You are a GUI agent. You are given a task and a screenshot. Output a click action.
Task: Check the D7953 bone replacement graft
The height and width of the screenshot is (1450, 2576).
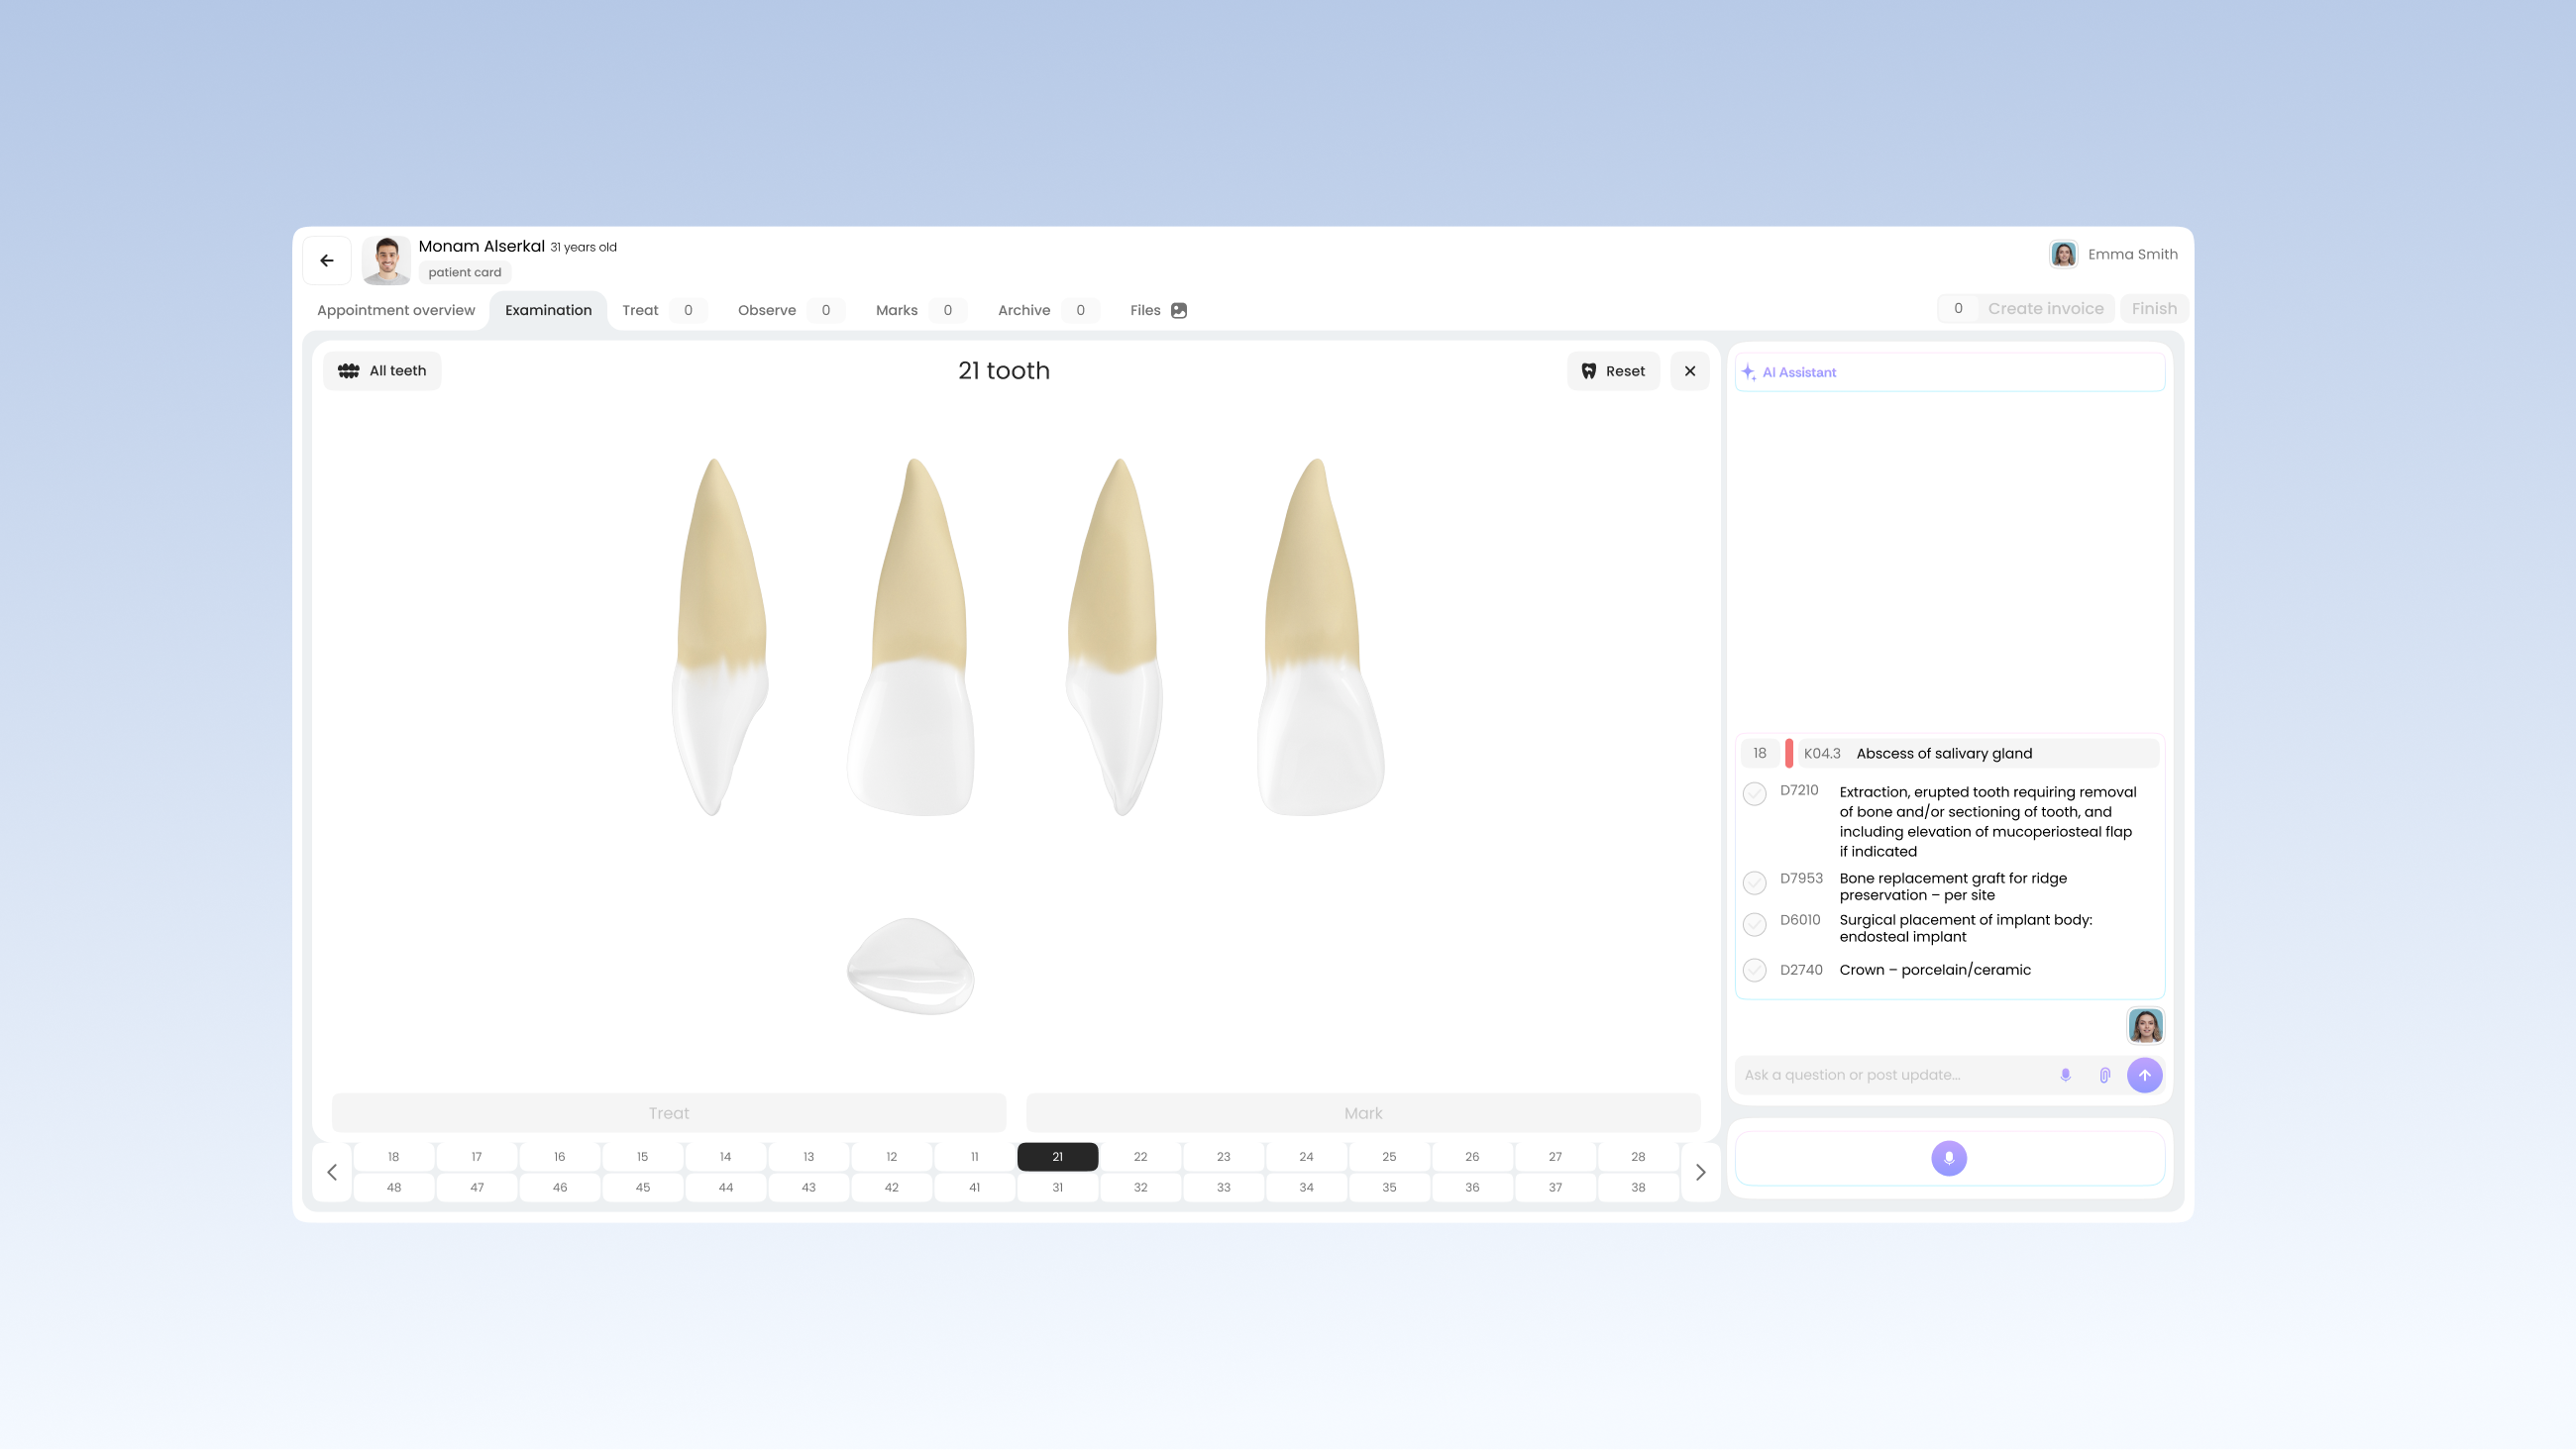click(1755, 883)
